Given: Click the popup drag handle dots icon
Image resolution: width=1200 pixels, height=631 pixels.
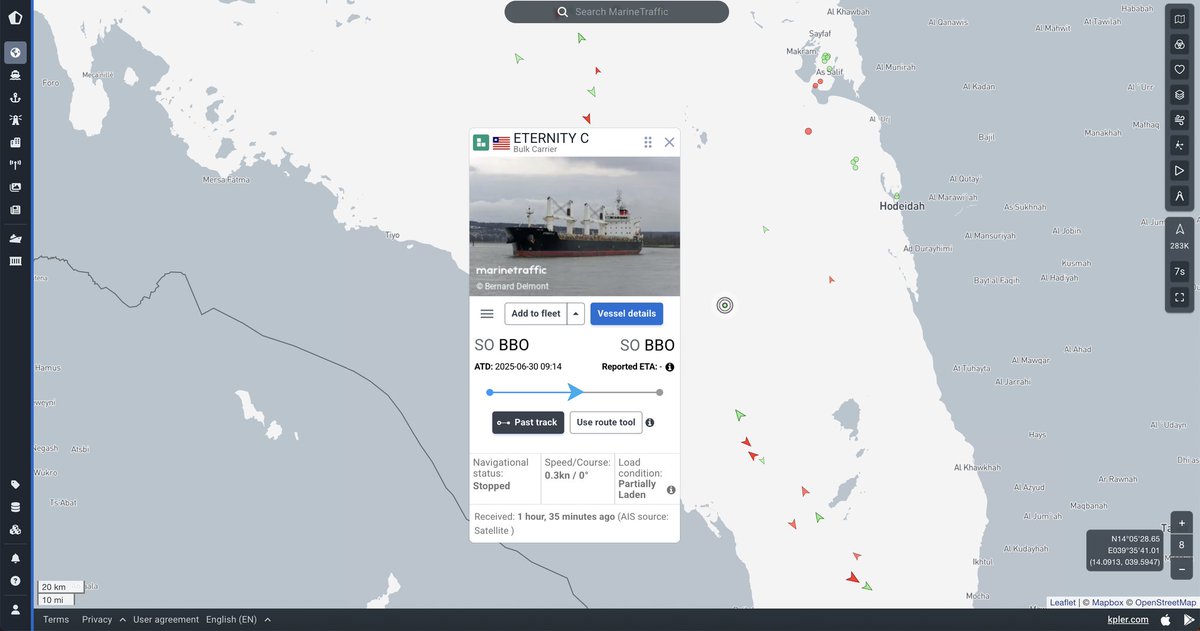Looking at the screenshot, I should coord(648,142).
